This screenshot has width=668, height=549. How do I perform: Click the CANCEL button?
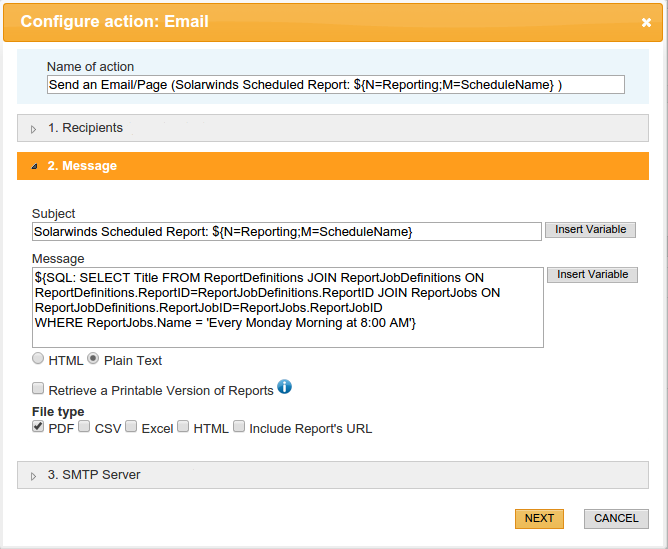[616, 519]
